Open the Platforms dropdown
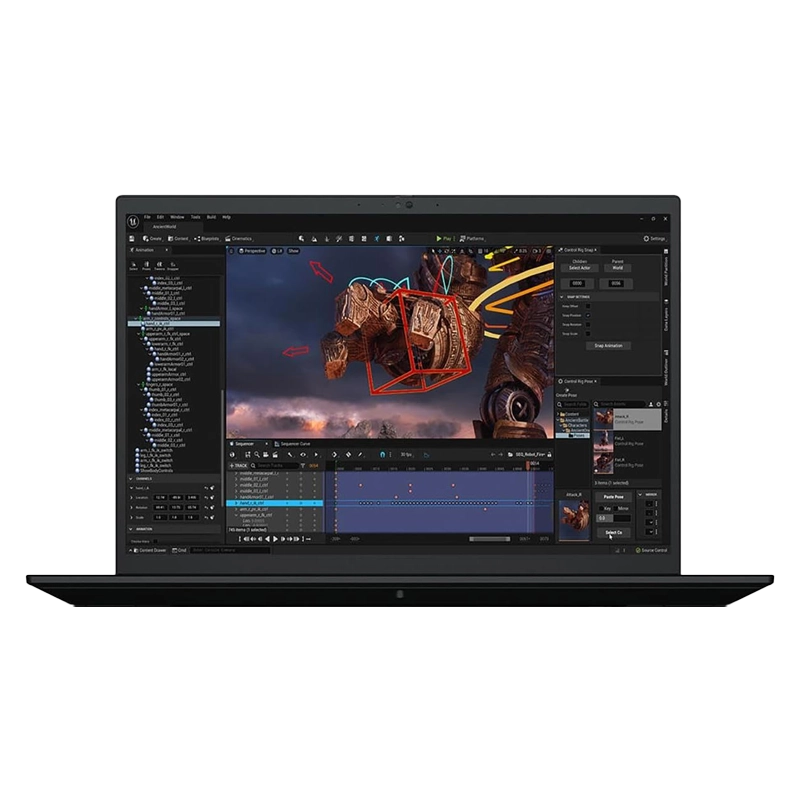 click(472, 239)
